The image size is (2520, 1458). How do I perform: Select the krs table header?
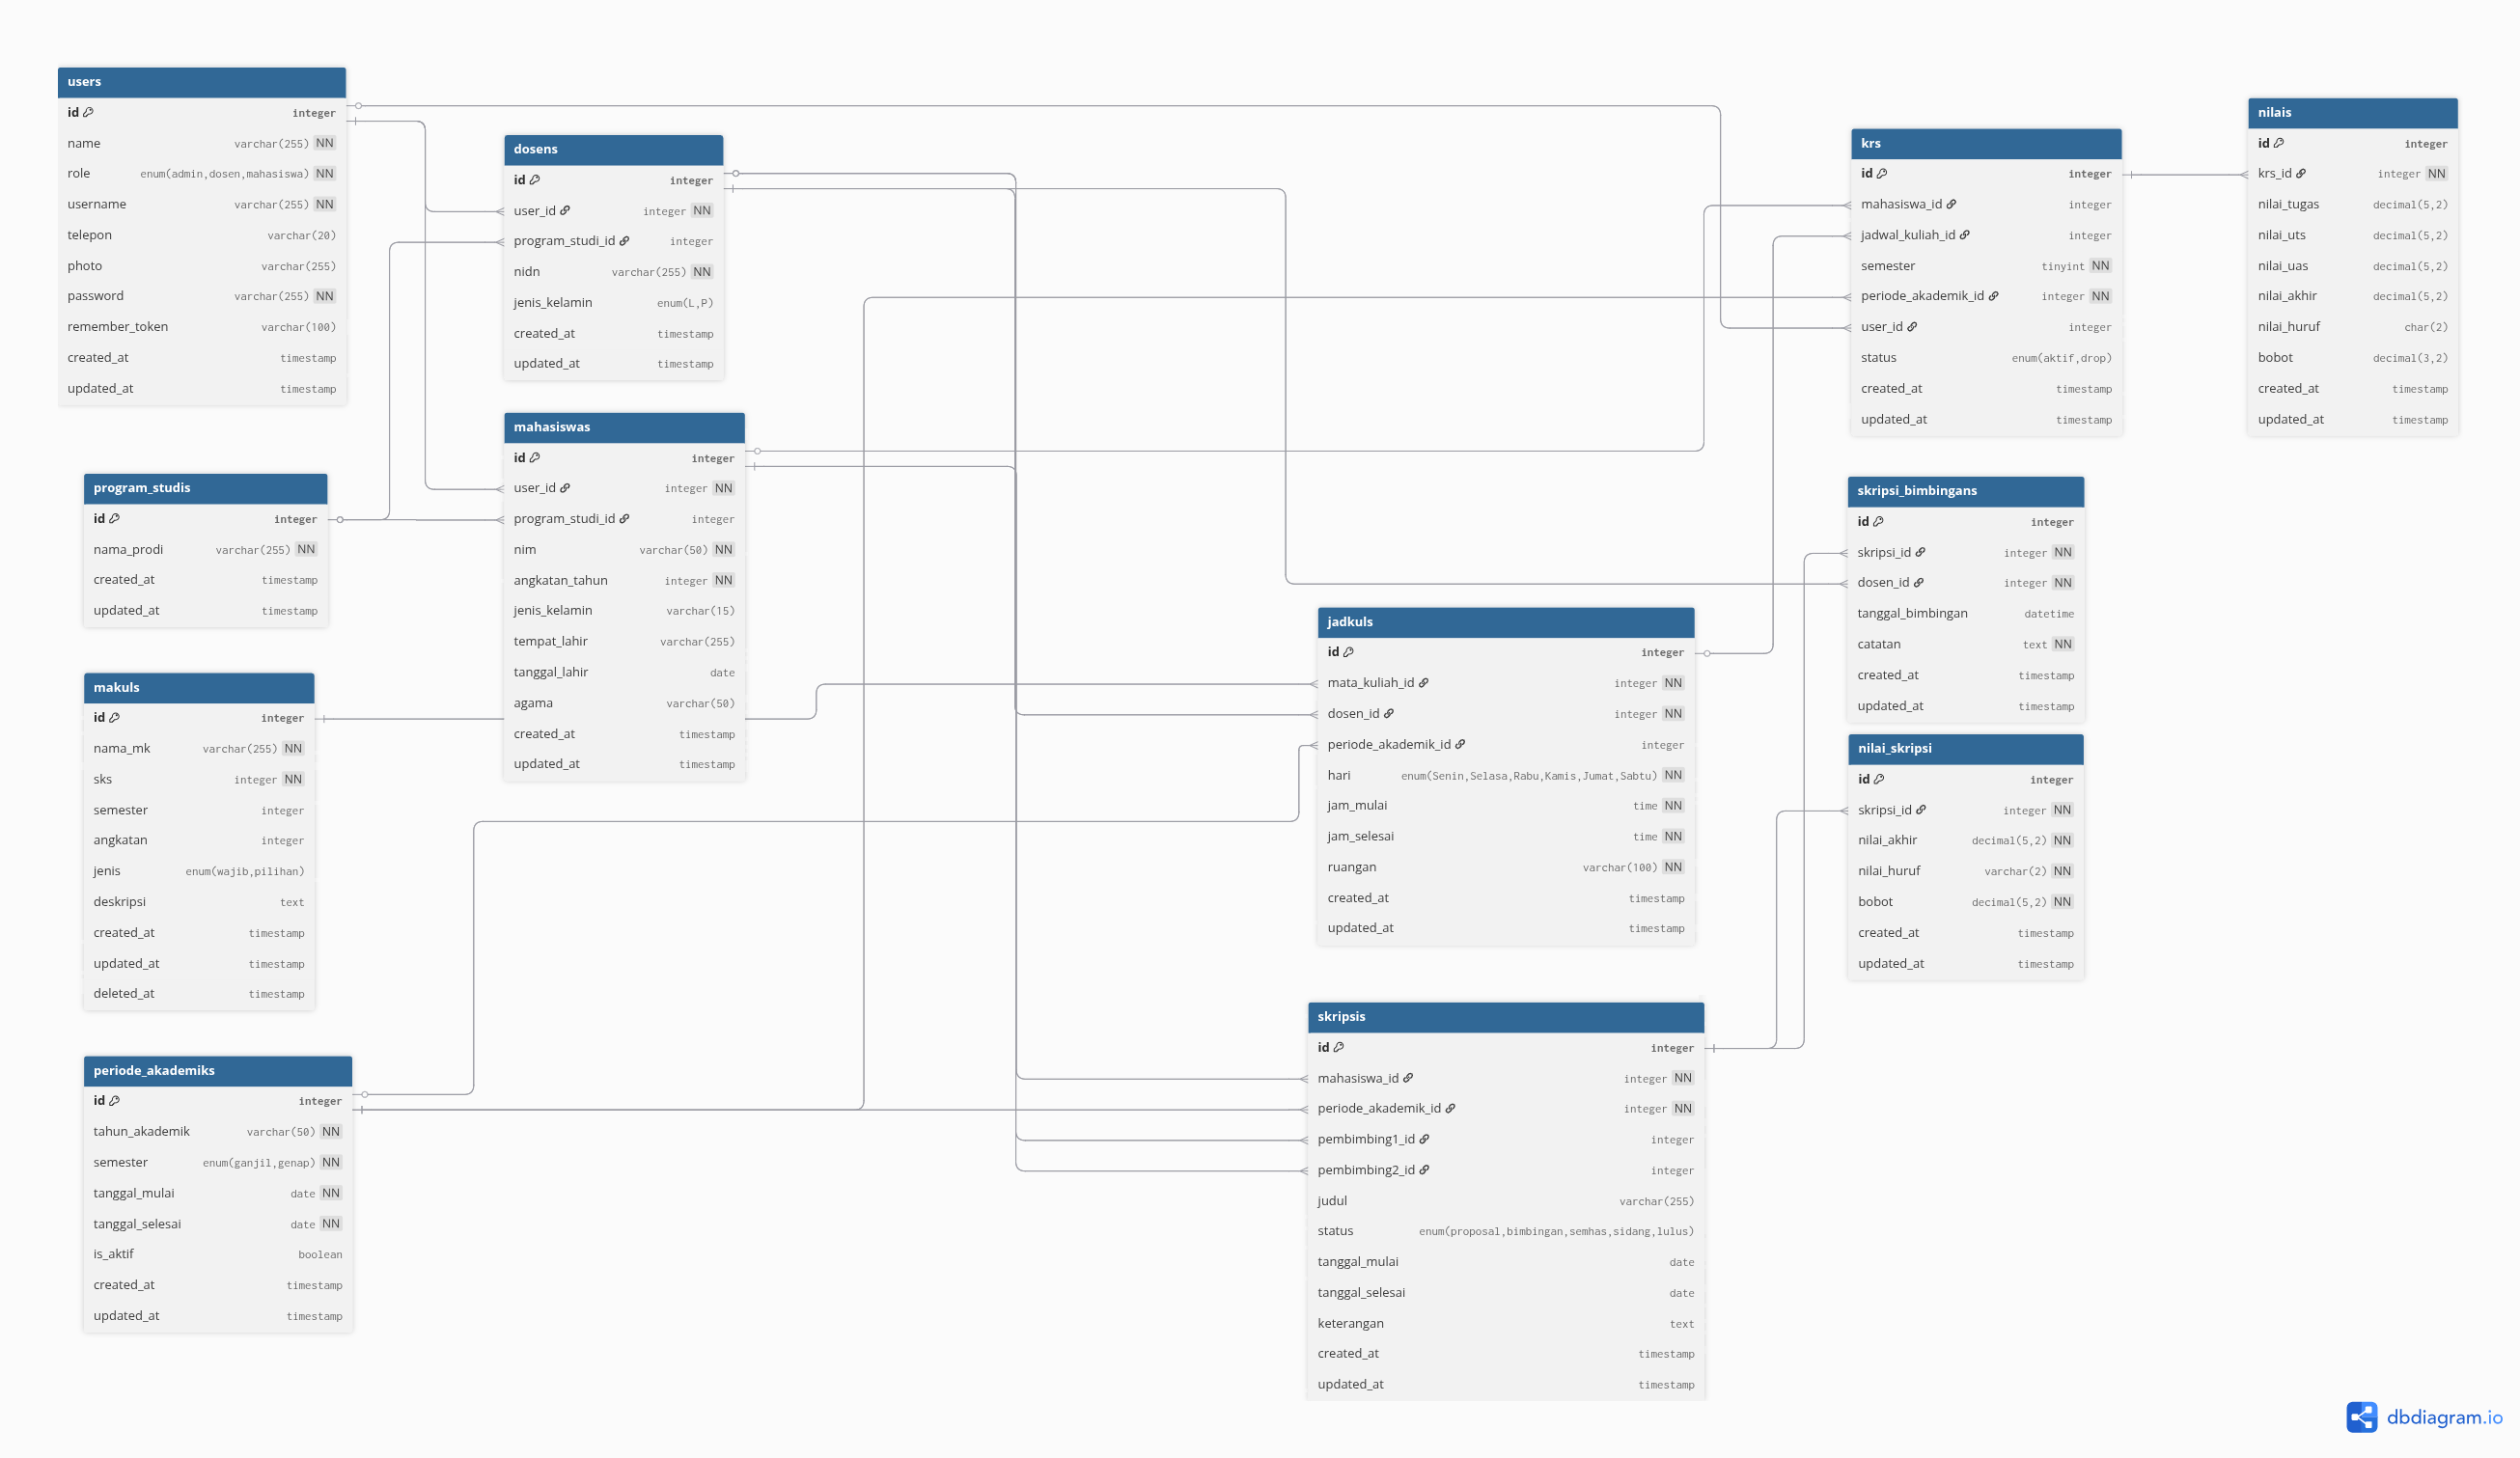point(1986,143)
